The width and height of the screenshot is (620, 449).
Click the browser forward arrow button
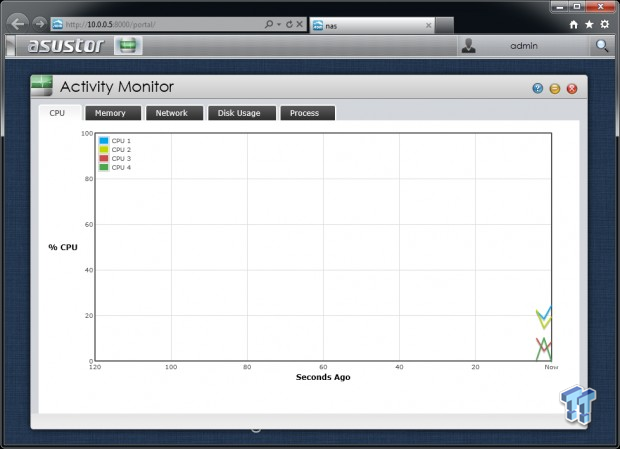click(x=39, y=24)
